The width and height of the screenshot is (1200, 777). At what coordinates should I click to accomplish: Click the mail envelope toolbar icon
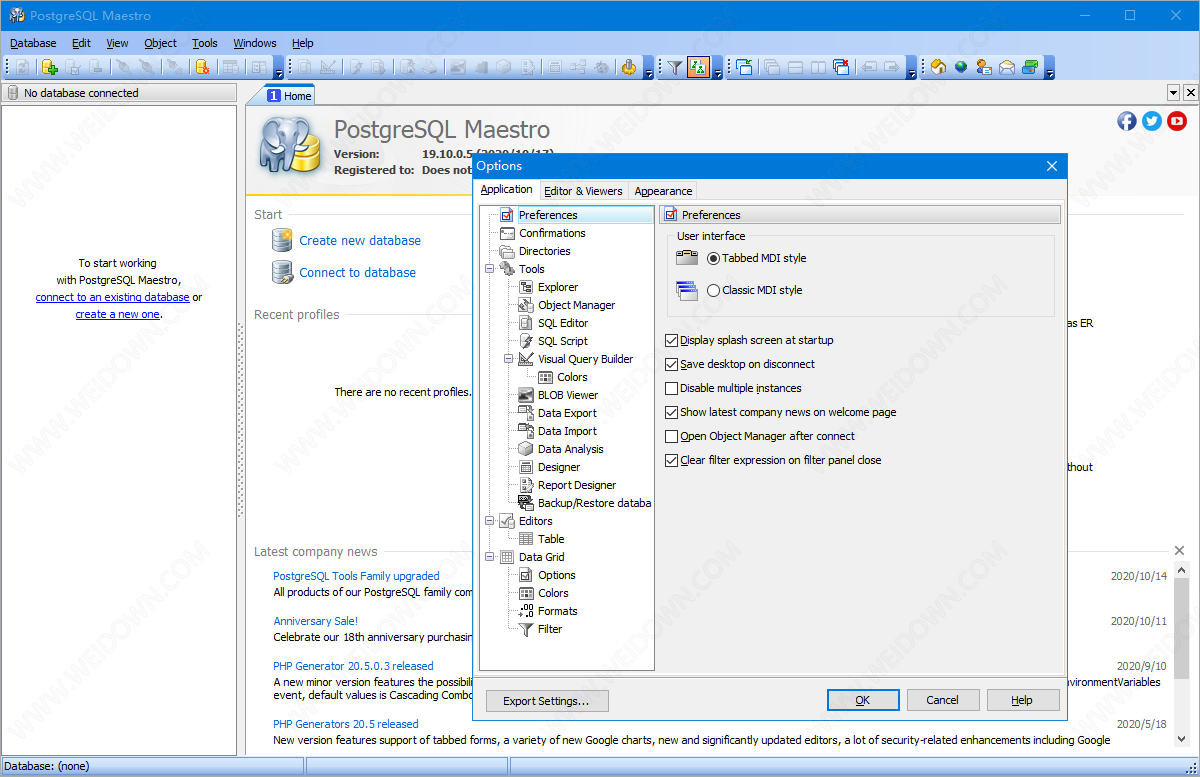[x=1007, y=67]
